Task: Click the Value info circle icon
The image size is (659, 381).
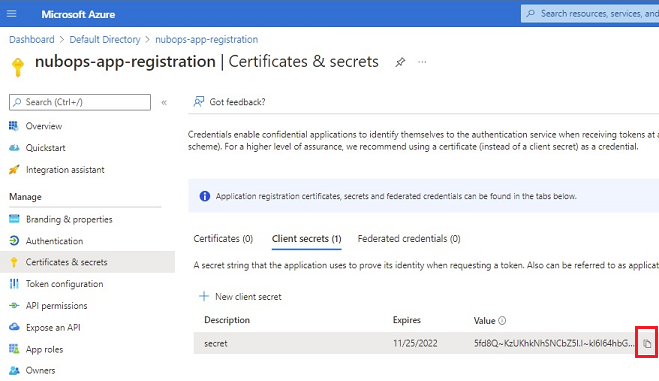Action: (x=502, y=321)
